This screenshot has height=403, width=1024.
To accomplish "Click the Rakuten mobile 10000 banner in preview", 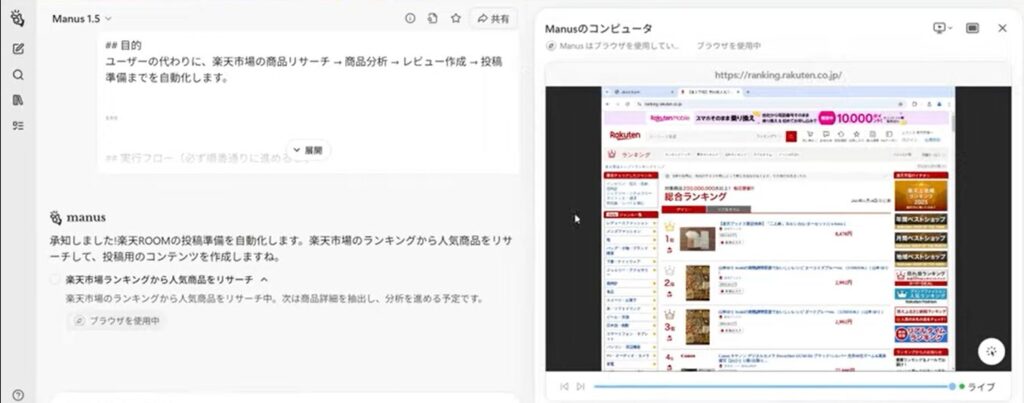I will 776,118.
